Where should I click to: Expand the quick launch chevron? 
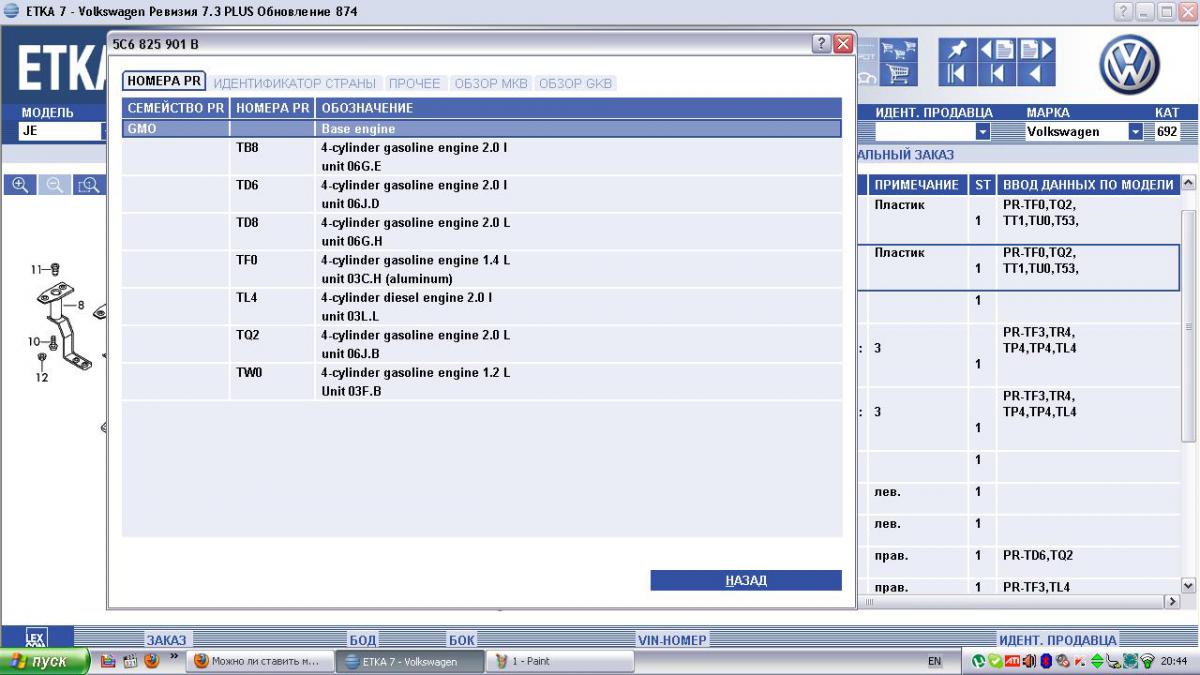pos(174,658)
